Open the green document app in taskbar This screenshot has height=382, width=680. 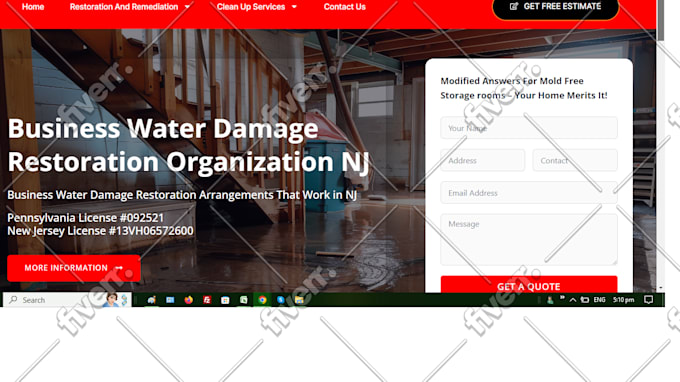tap(244, 300)
